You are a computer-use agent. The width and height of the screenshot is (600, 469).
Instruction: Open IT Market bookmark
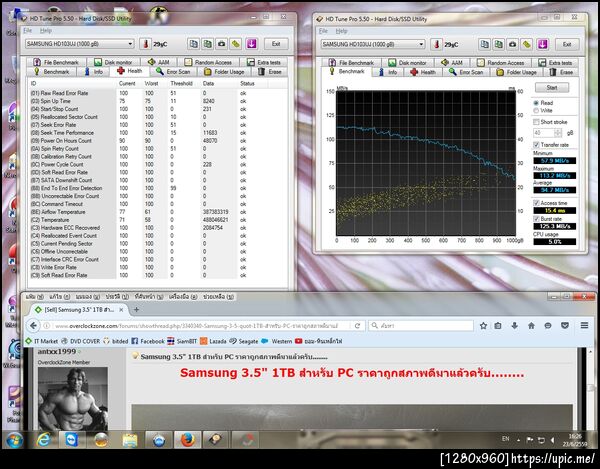click(41, 341)
